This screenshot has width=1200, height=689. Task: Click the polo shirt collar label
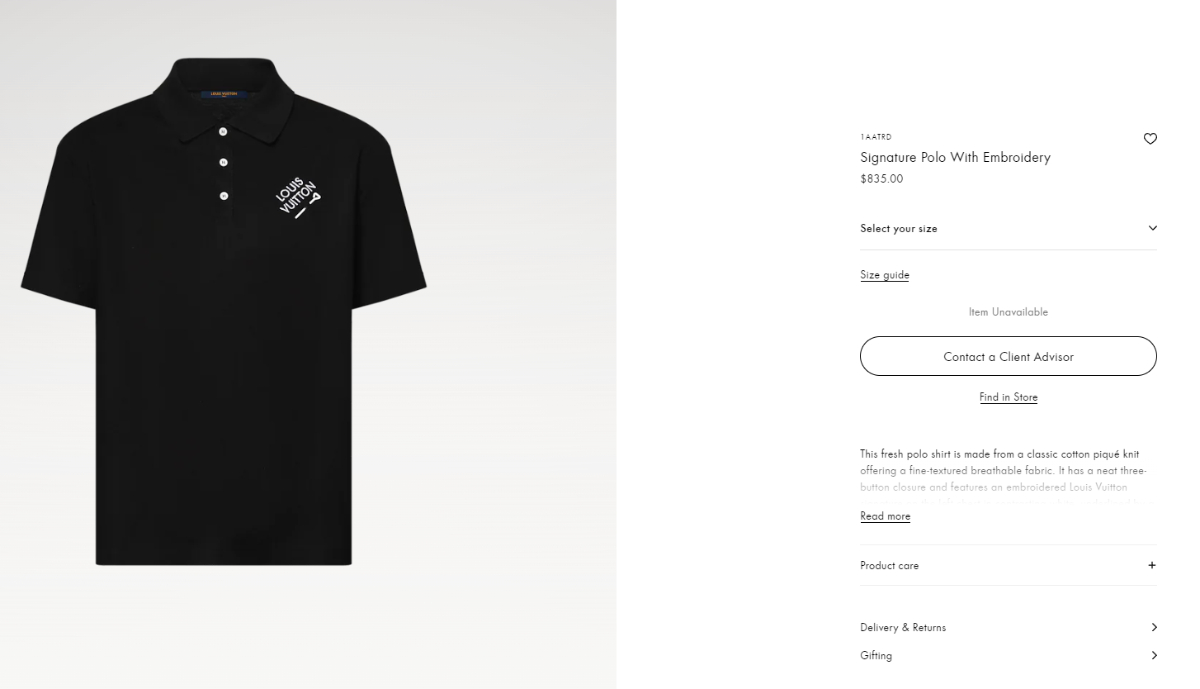pyautogui.click(x=224, y=95)
